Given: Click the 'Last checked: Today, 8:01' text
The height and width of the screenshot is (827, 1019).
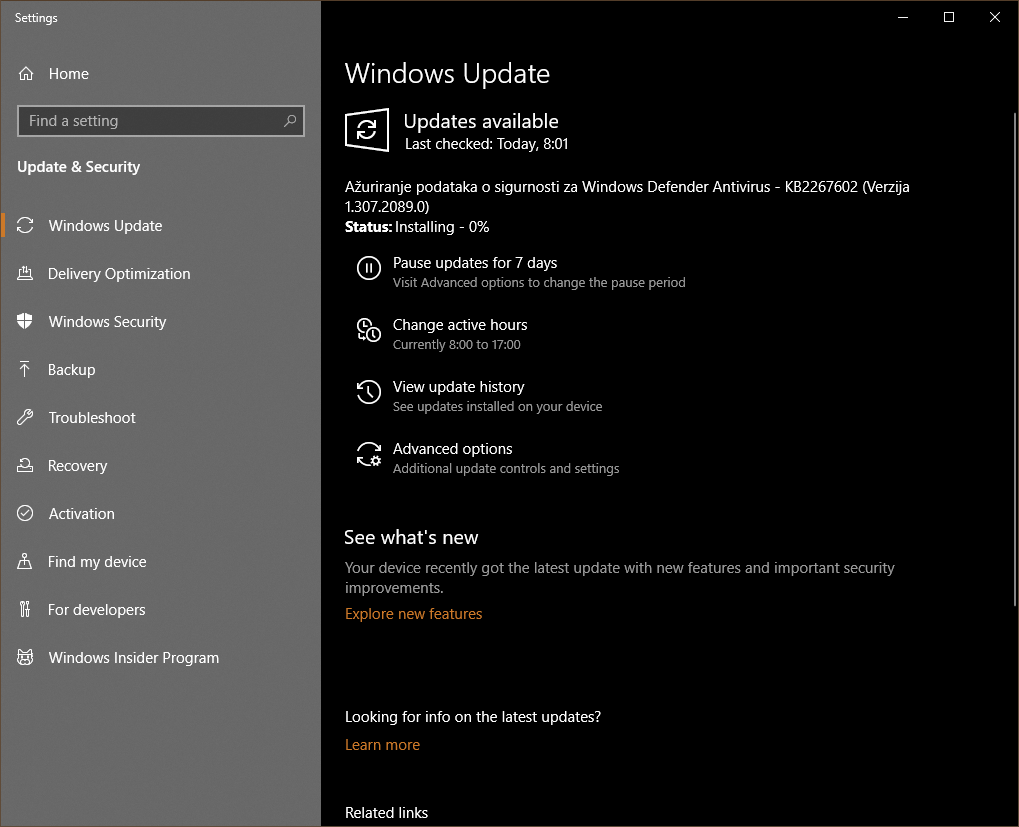Looking at the screenshot, I should (486, 144).
